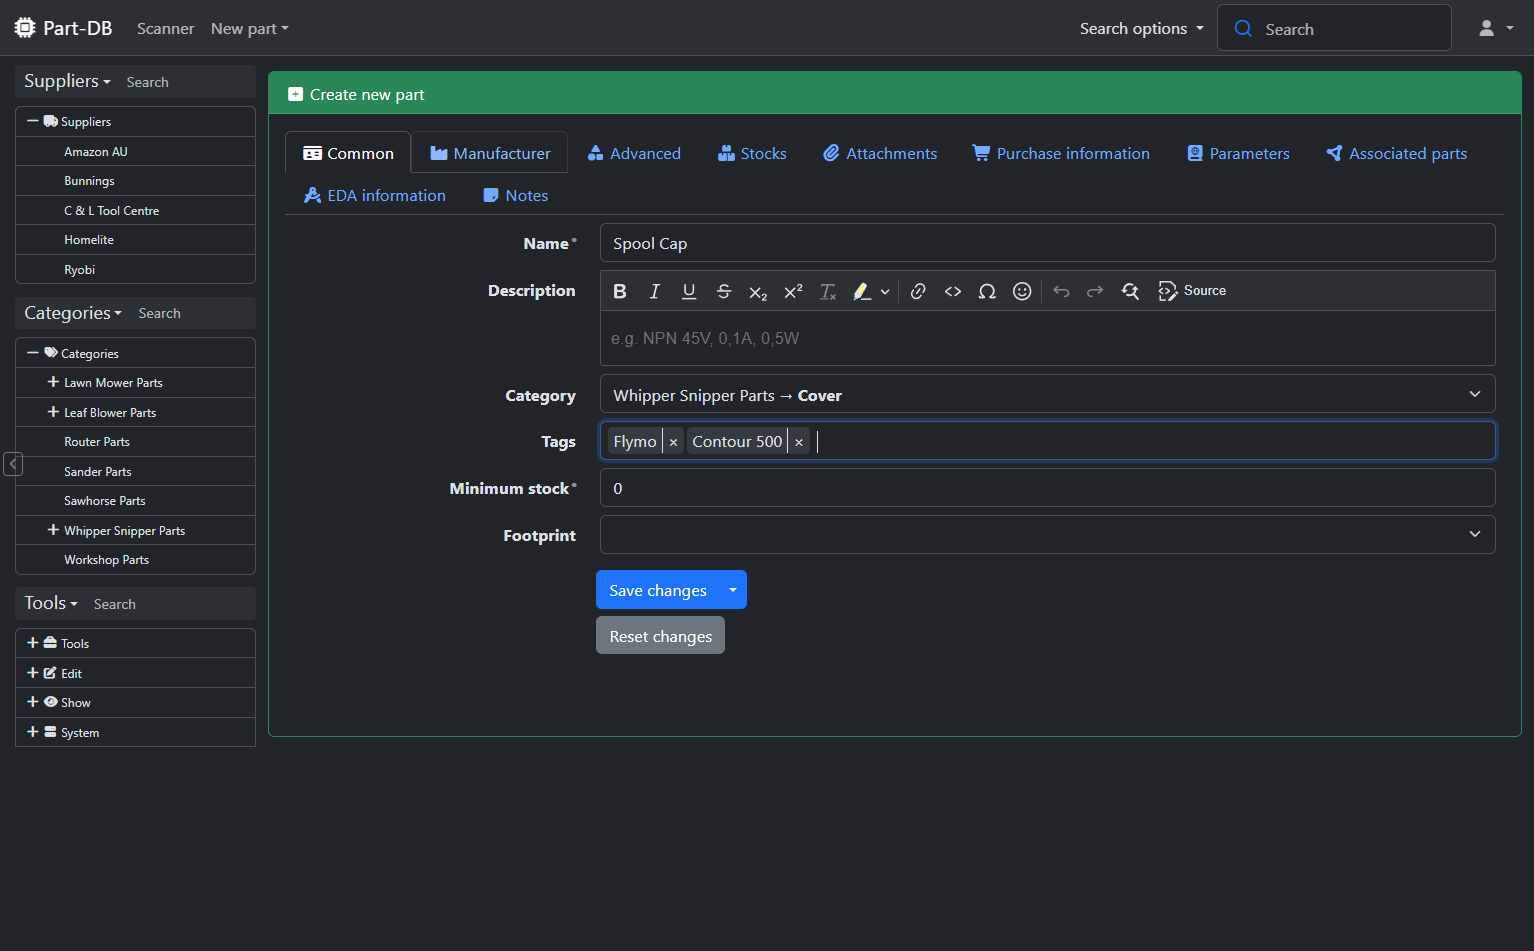Viewport: 1534px width, 951px height.
Task: Apply the highlight marker tool
Action: [861, 291]
